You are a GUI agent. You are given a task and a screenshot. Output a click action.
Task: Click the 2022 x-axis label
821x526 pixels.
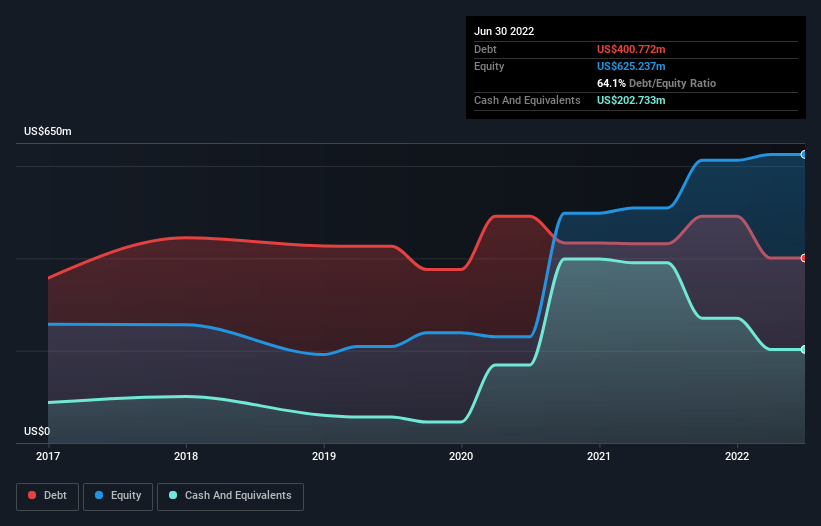pos(737,456)
